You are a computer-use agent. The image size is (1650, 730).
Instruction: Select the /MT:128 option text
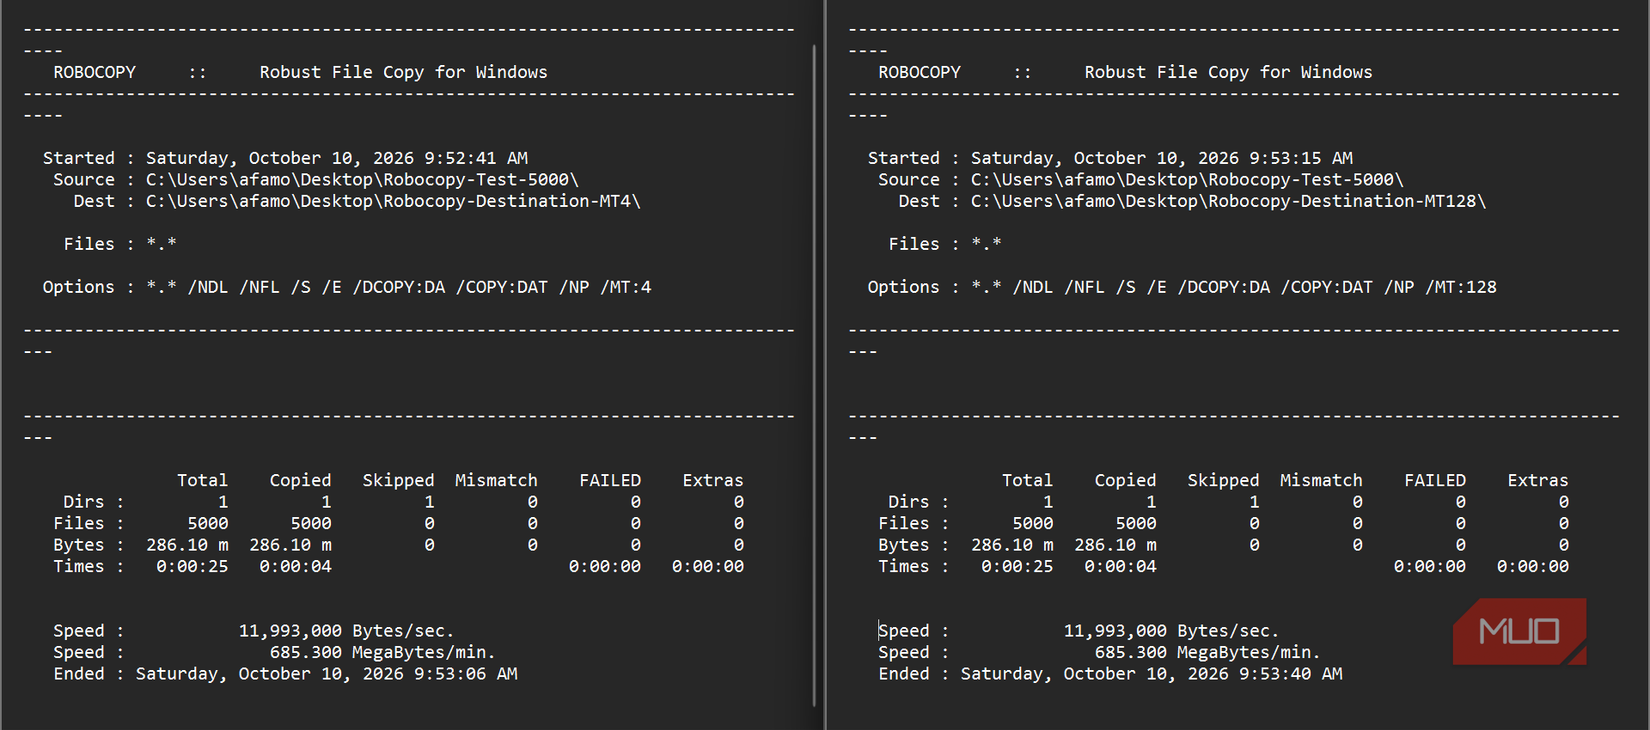[x=1460, y=287]
